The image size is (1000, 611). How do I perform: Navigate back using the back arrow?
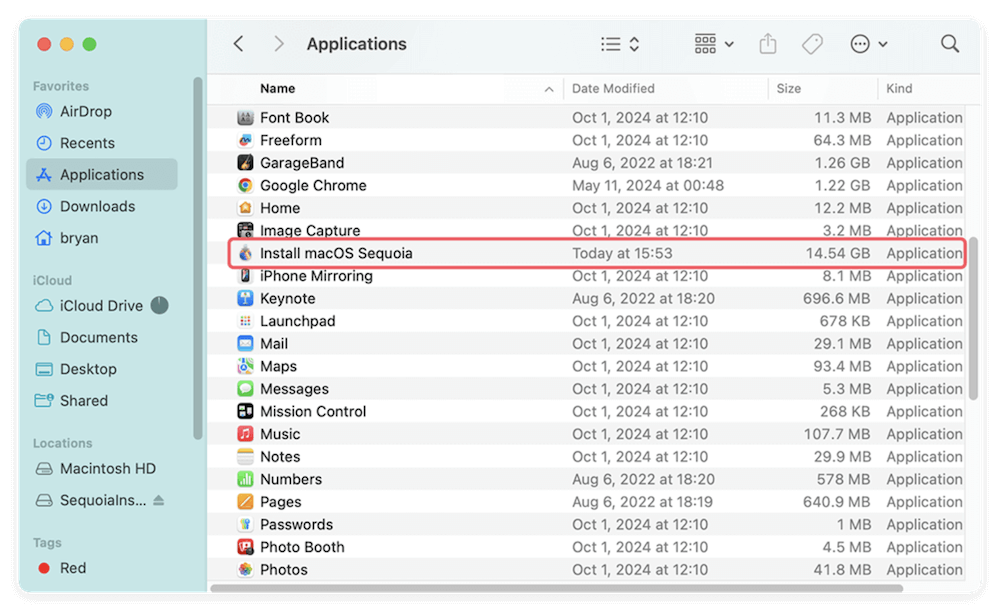coord(237,44)
